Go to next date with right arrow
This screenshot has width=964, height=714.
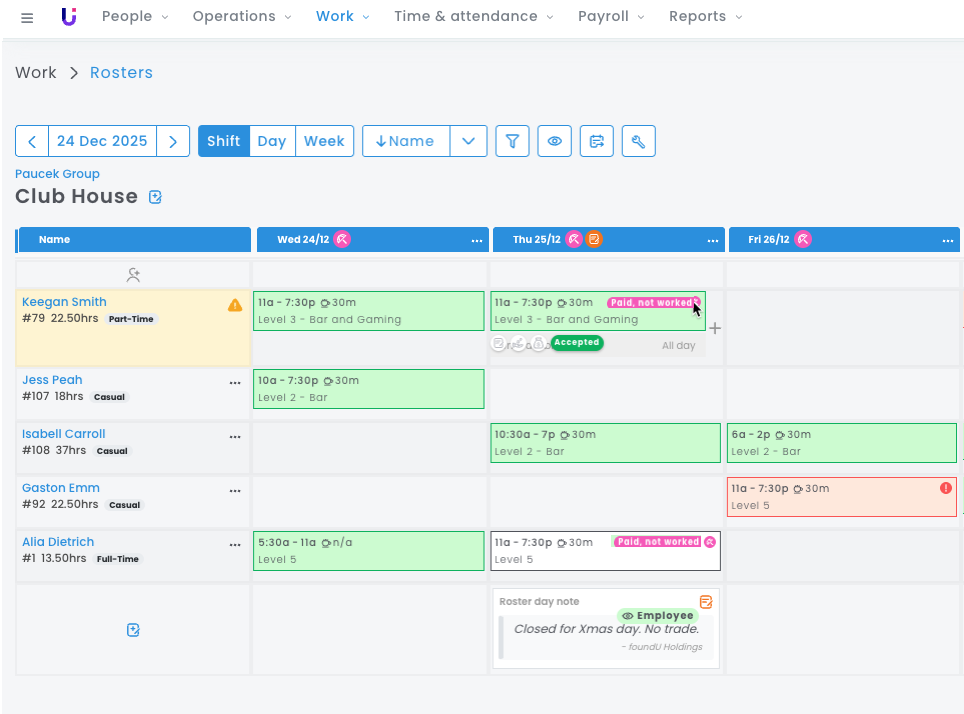[x=173, y=141]
